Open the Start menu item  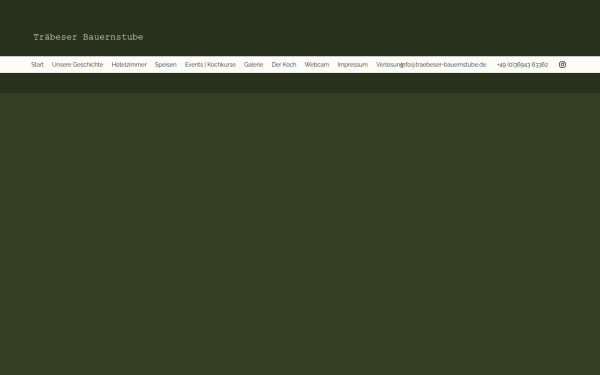[x=38, y=65]
